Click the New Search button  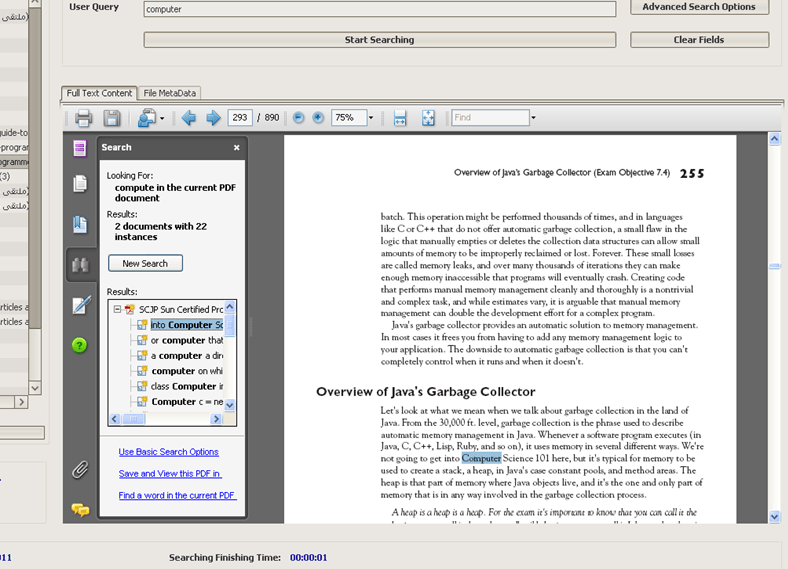point(145,263)
